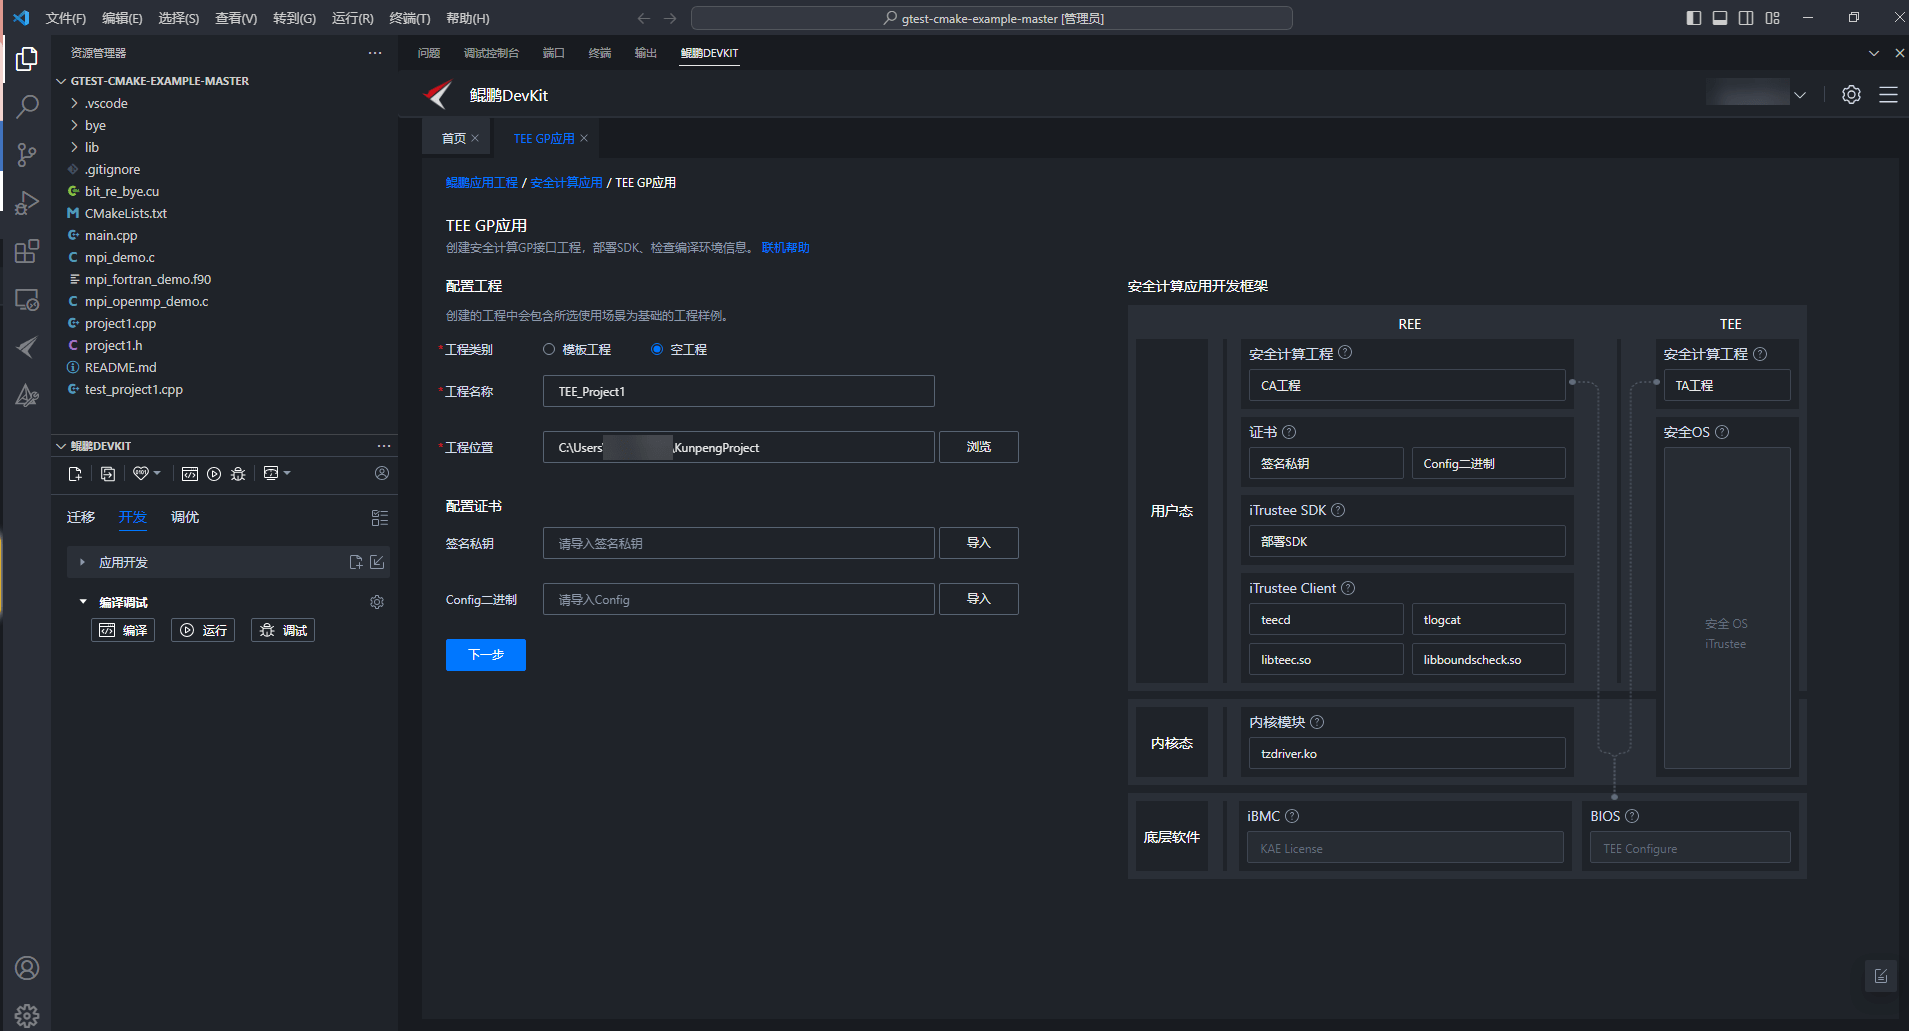Click the feedback icon at bottom right

1881,976
